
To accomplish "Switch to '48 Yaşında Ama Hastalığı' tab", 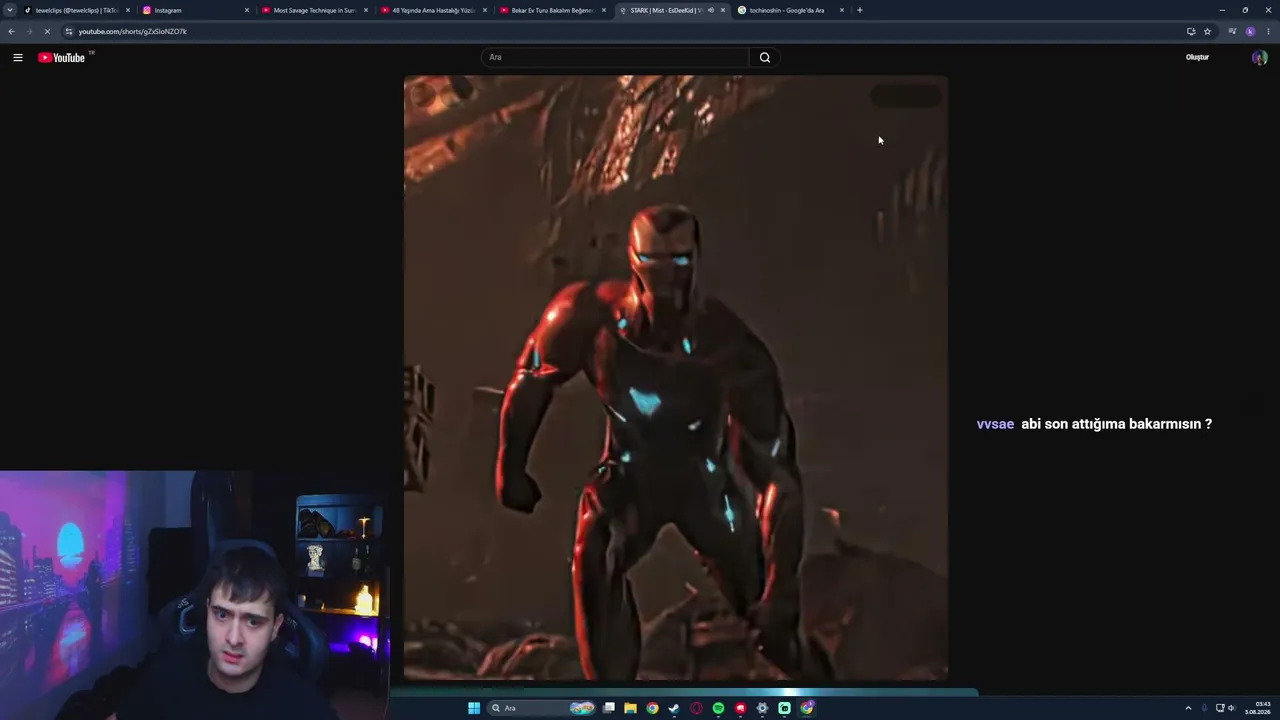I will pos(434,10).
